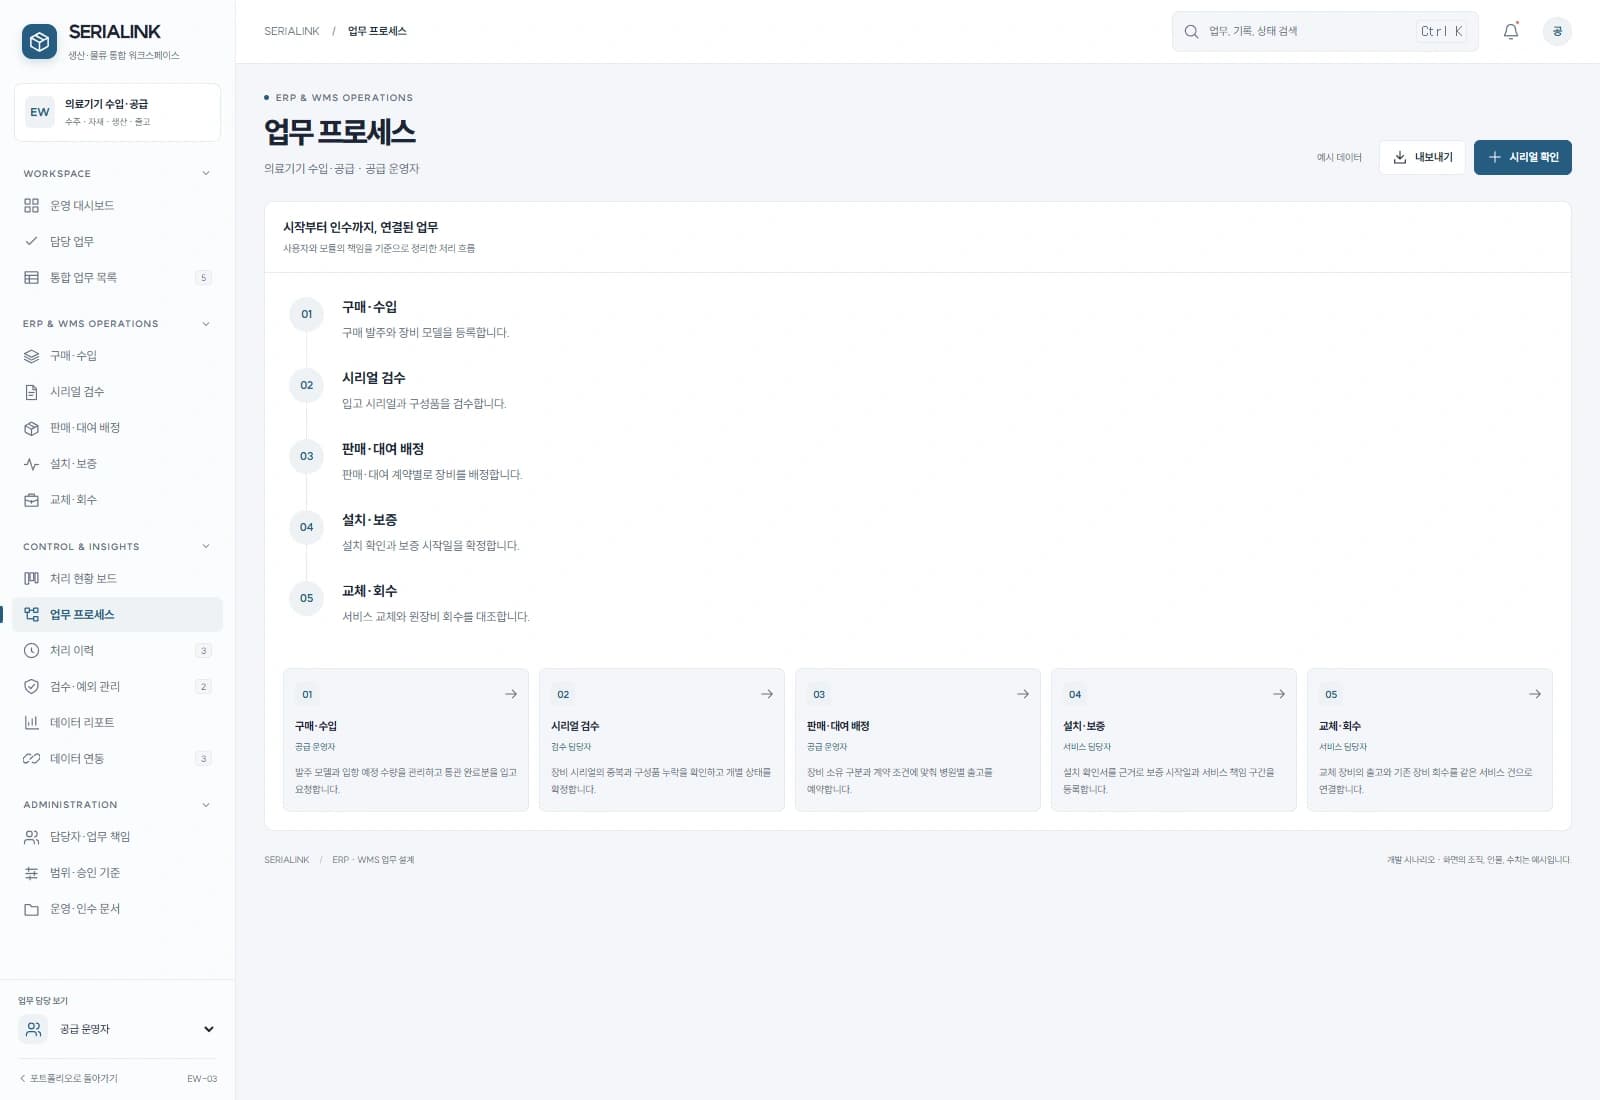Screen dimensions: 1600x1100
Task: Open 판매·대여 배정 box icon
Action: pos(31,427)
